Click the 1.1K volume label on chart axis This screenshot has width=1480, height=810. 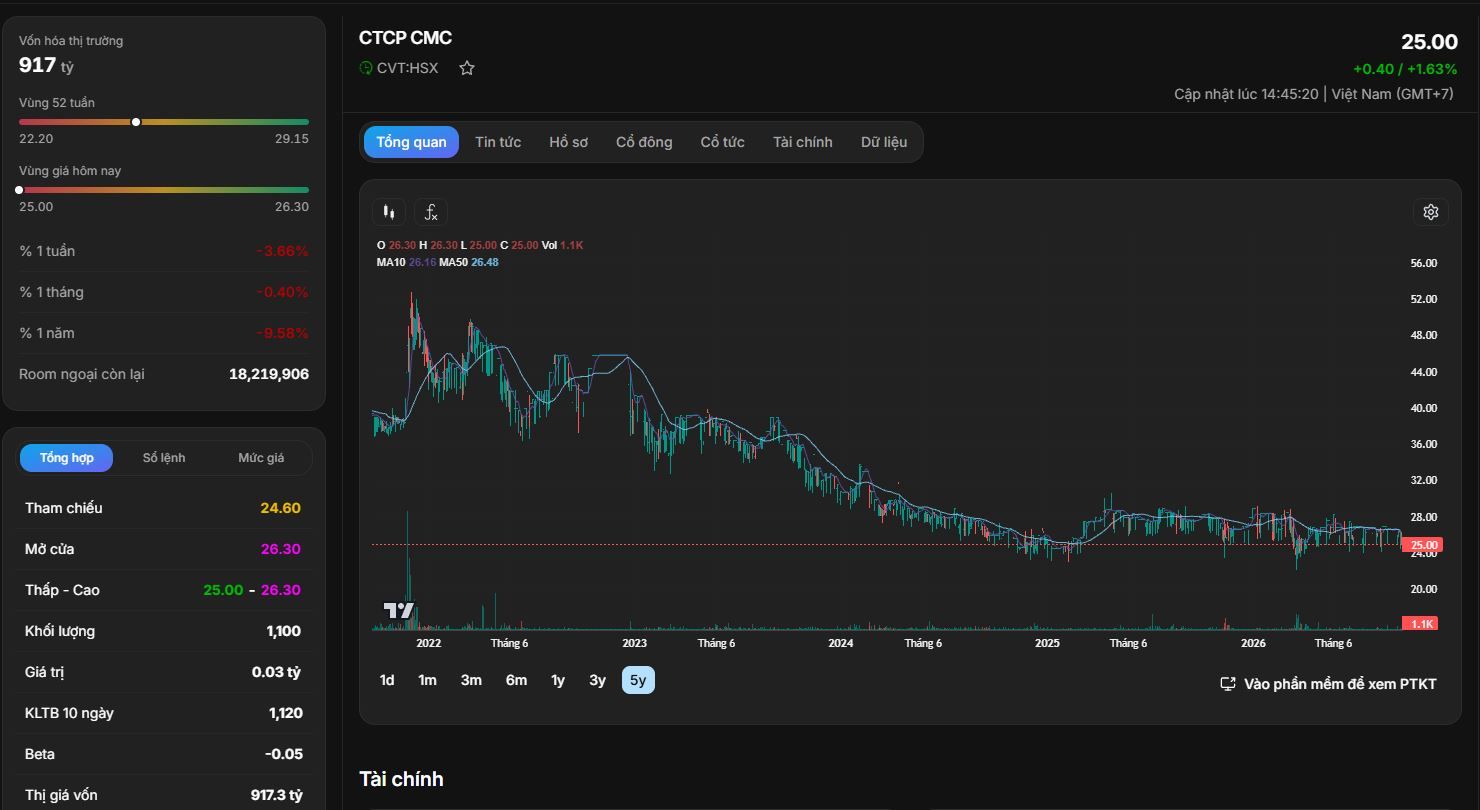tap(1421, 623)
